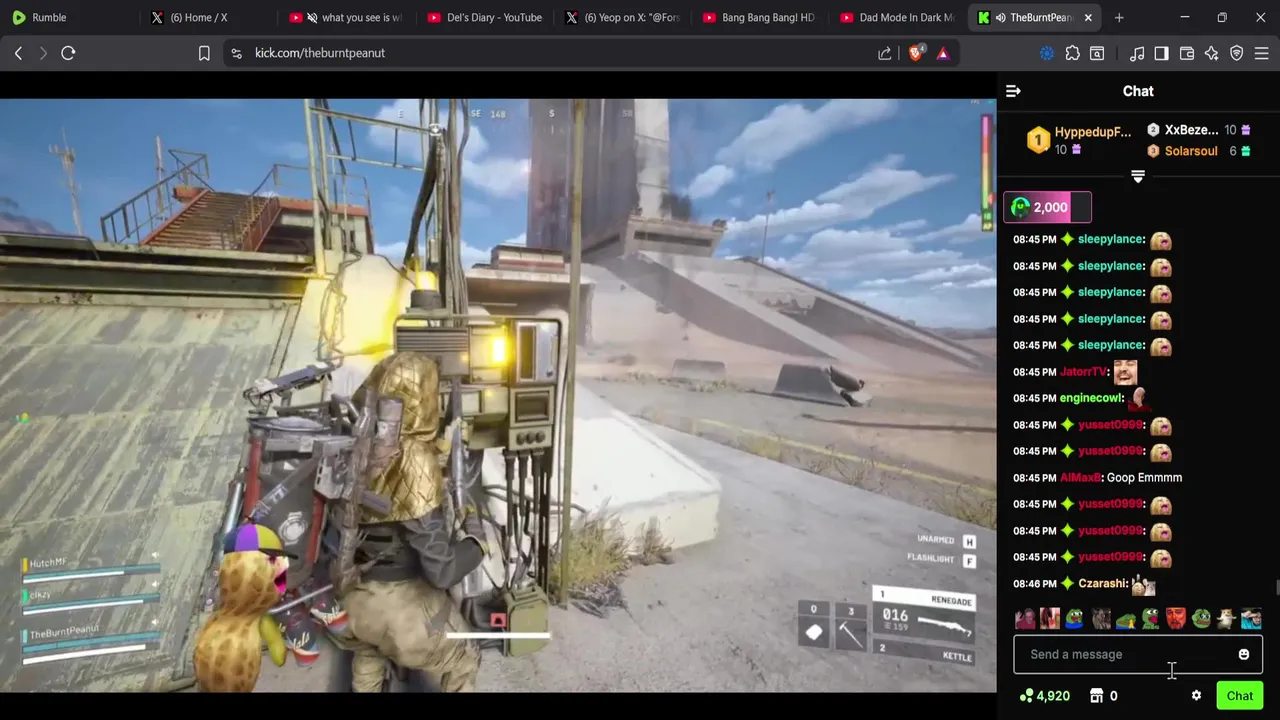The image size is (1280, 720).
Task: Open the browser hamburger menu
Action: 1262,53
